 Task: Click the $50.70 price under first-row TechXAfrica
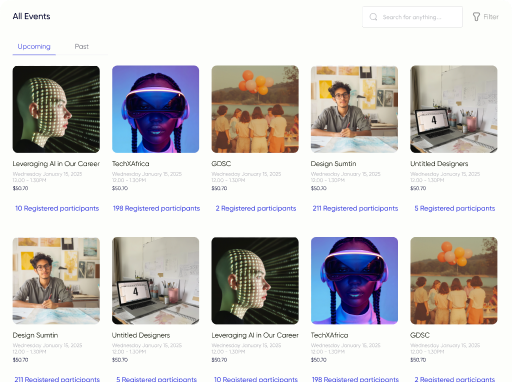point(120,188)
